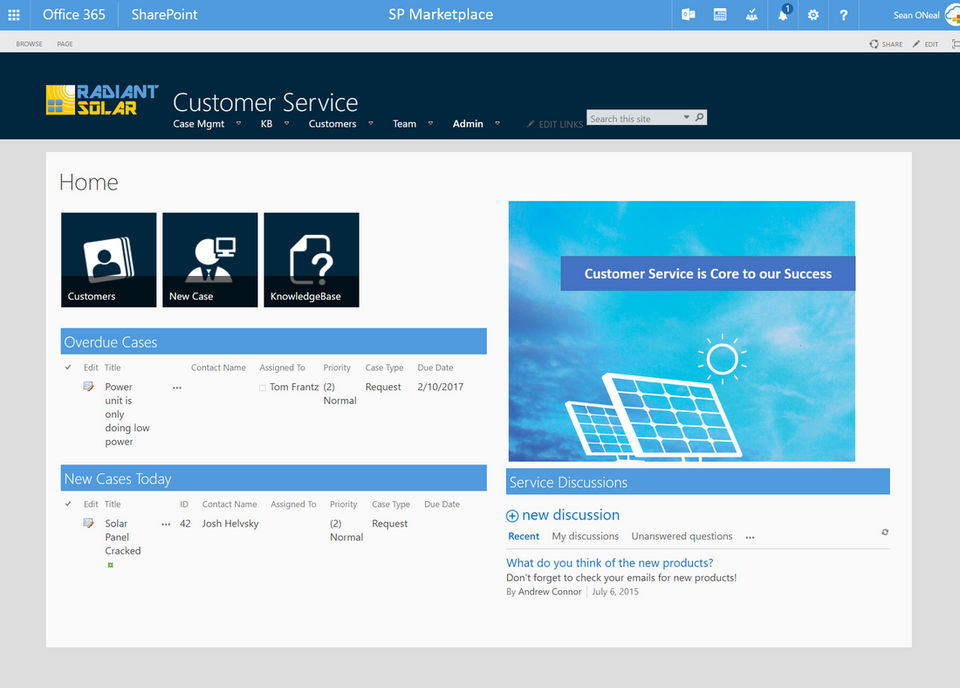Image resolution: width=960 pixels, height=688 pixels.
Task: Start a new discussion
Action: pyautogui.click(x=571, y=515)
